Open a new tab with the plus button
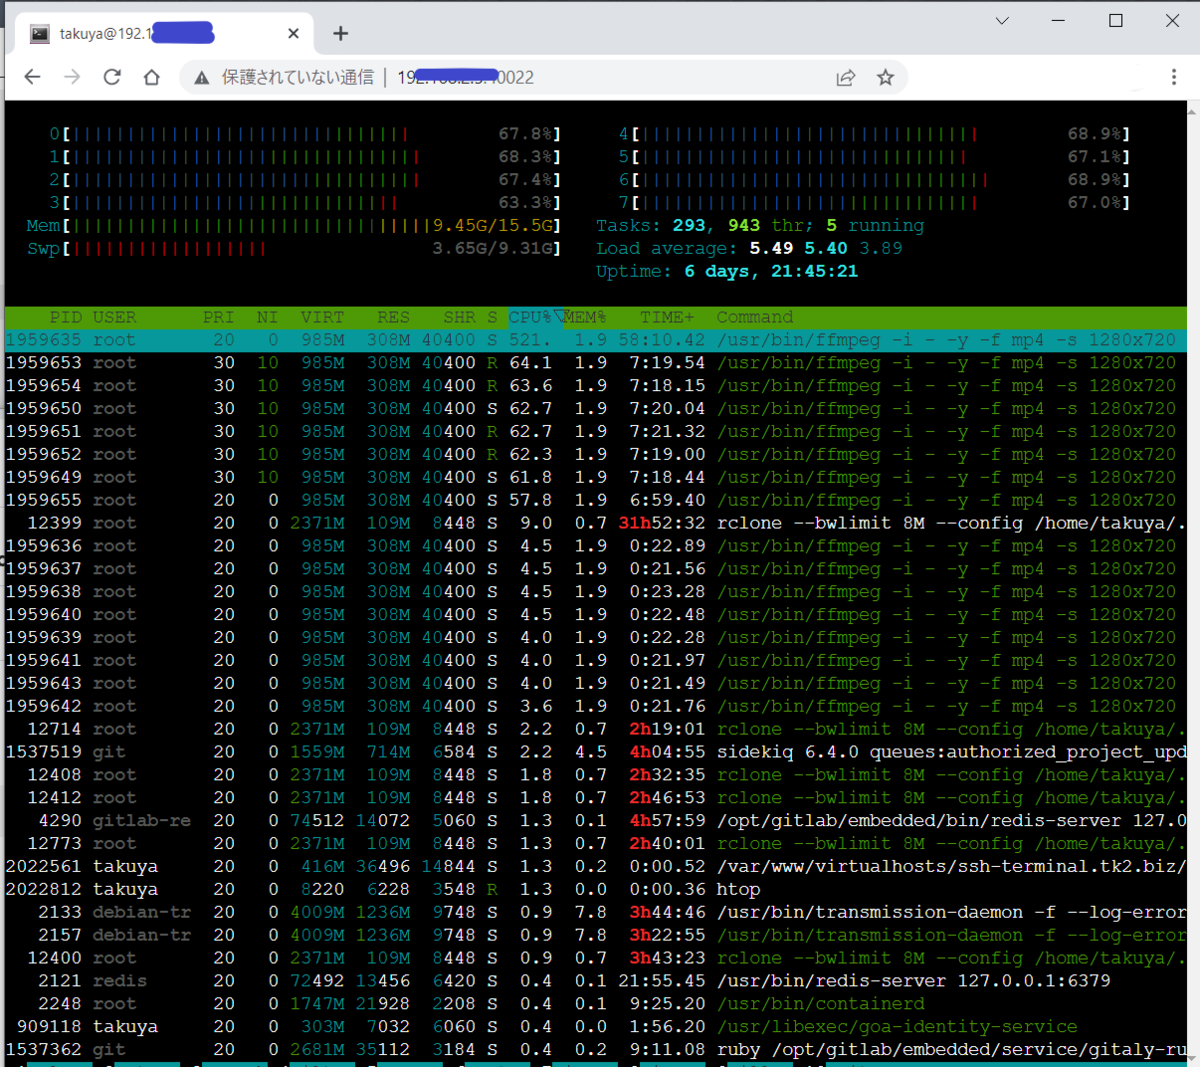The image size is (1200, 1067). [x=341, y=34]
